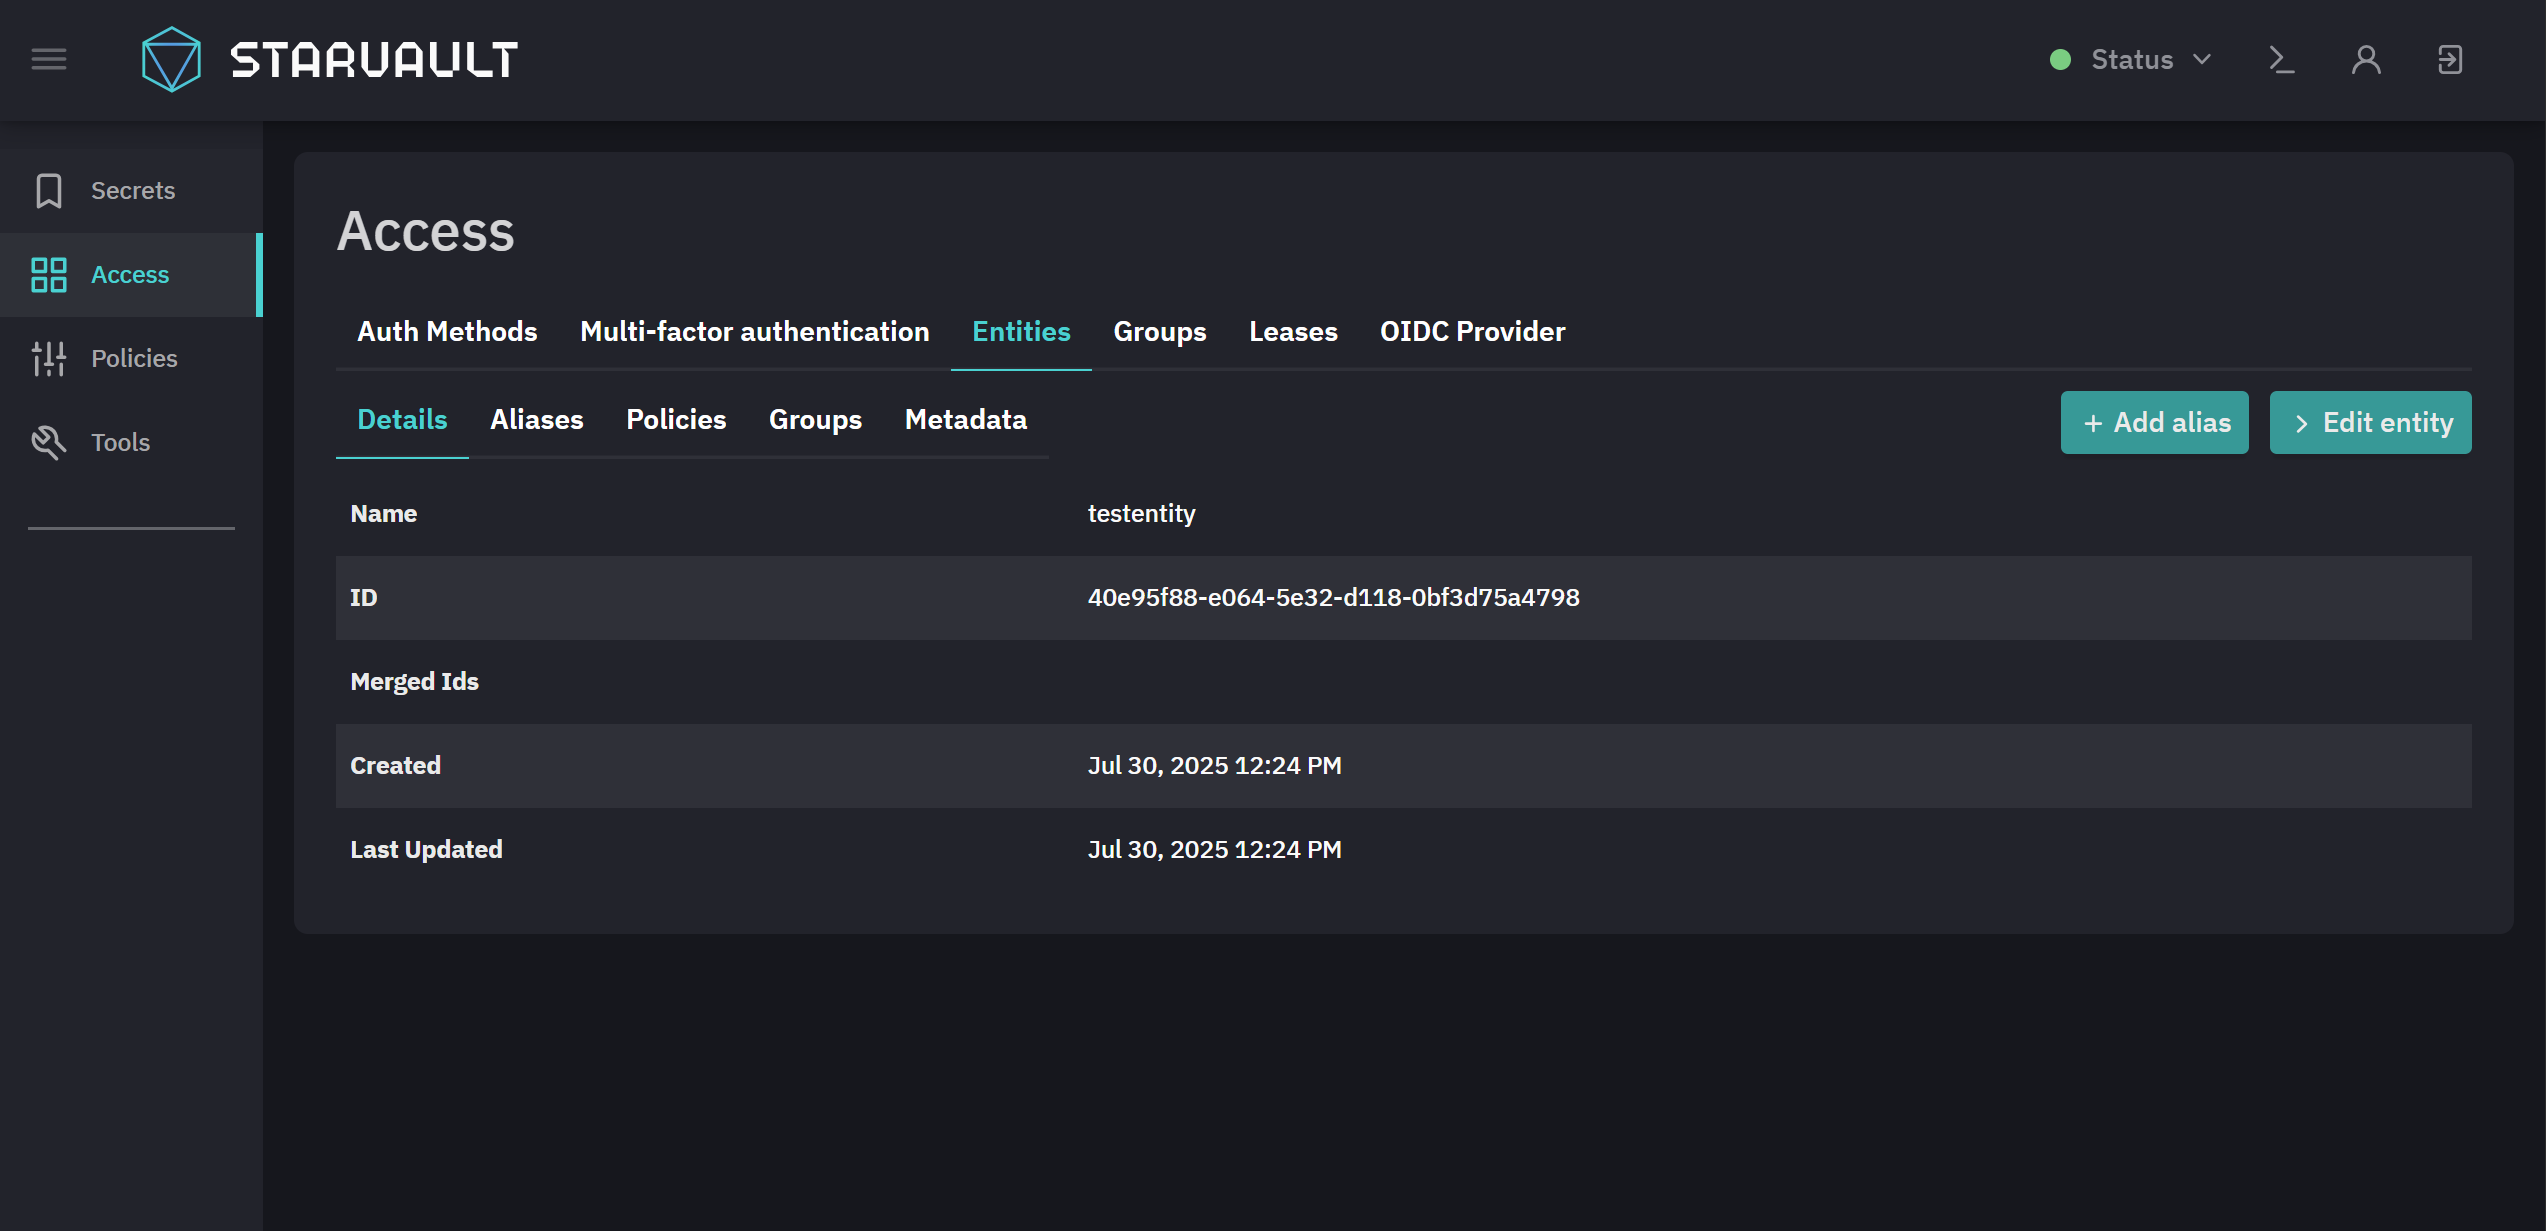This screenshot has height=1231, width=2546.
Task: Click the Name row label
Action: pos(383,514)
